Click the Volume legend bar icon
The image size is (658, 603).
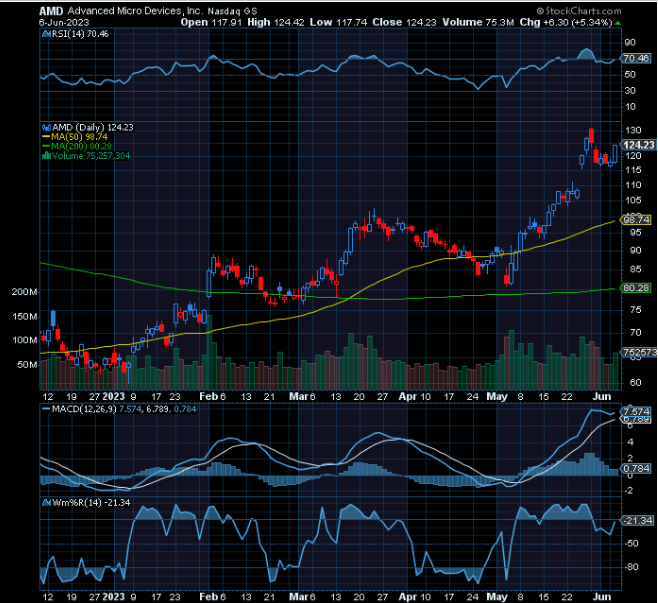[43, 156]
